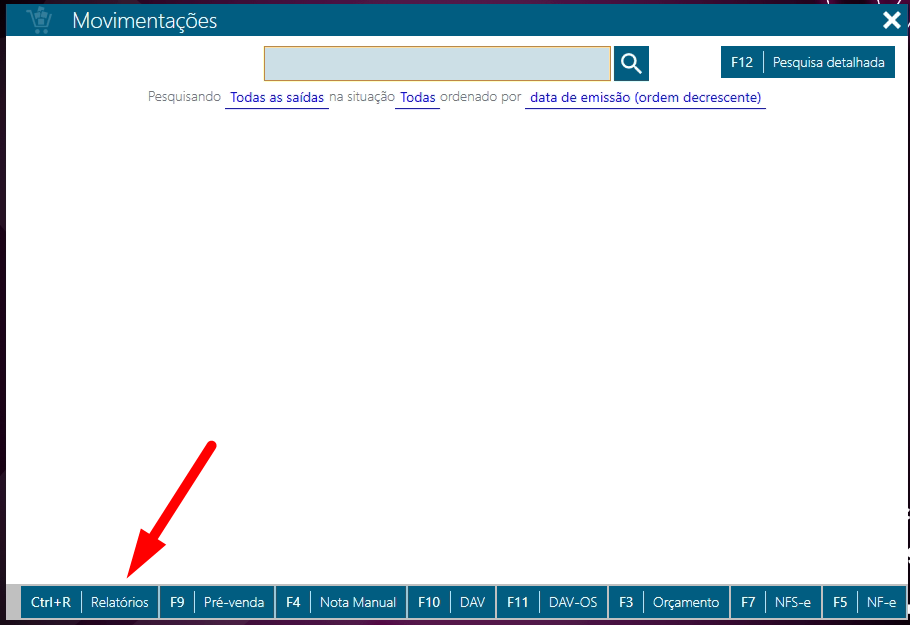This screenshot has height=625, width=910.
Task: Expand the situação 'Todas' dropdown
Action: [417, 98]
